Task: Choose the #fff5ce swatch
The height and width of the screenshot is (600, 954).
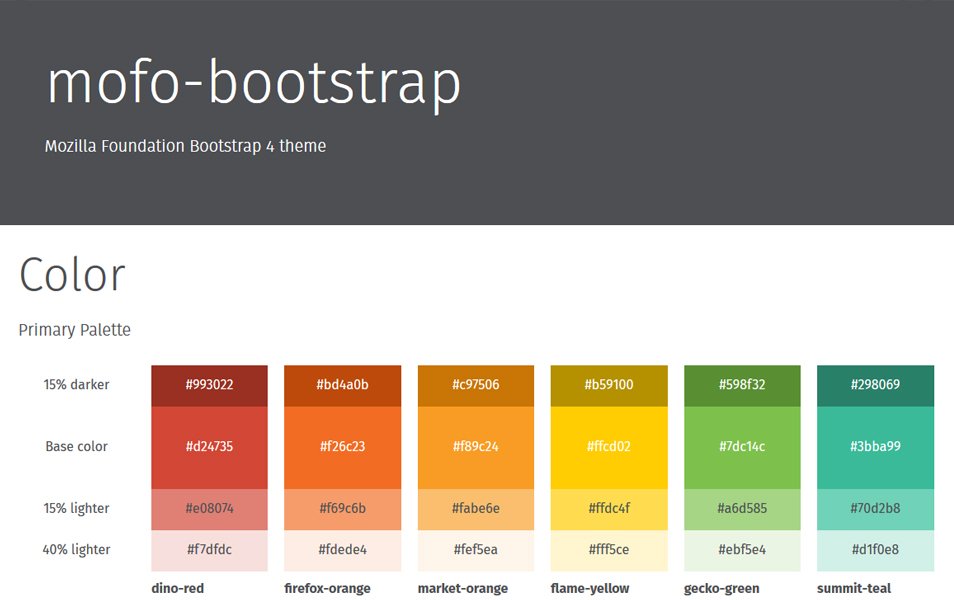Action: coord(609,551)
